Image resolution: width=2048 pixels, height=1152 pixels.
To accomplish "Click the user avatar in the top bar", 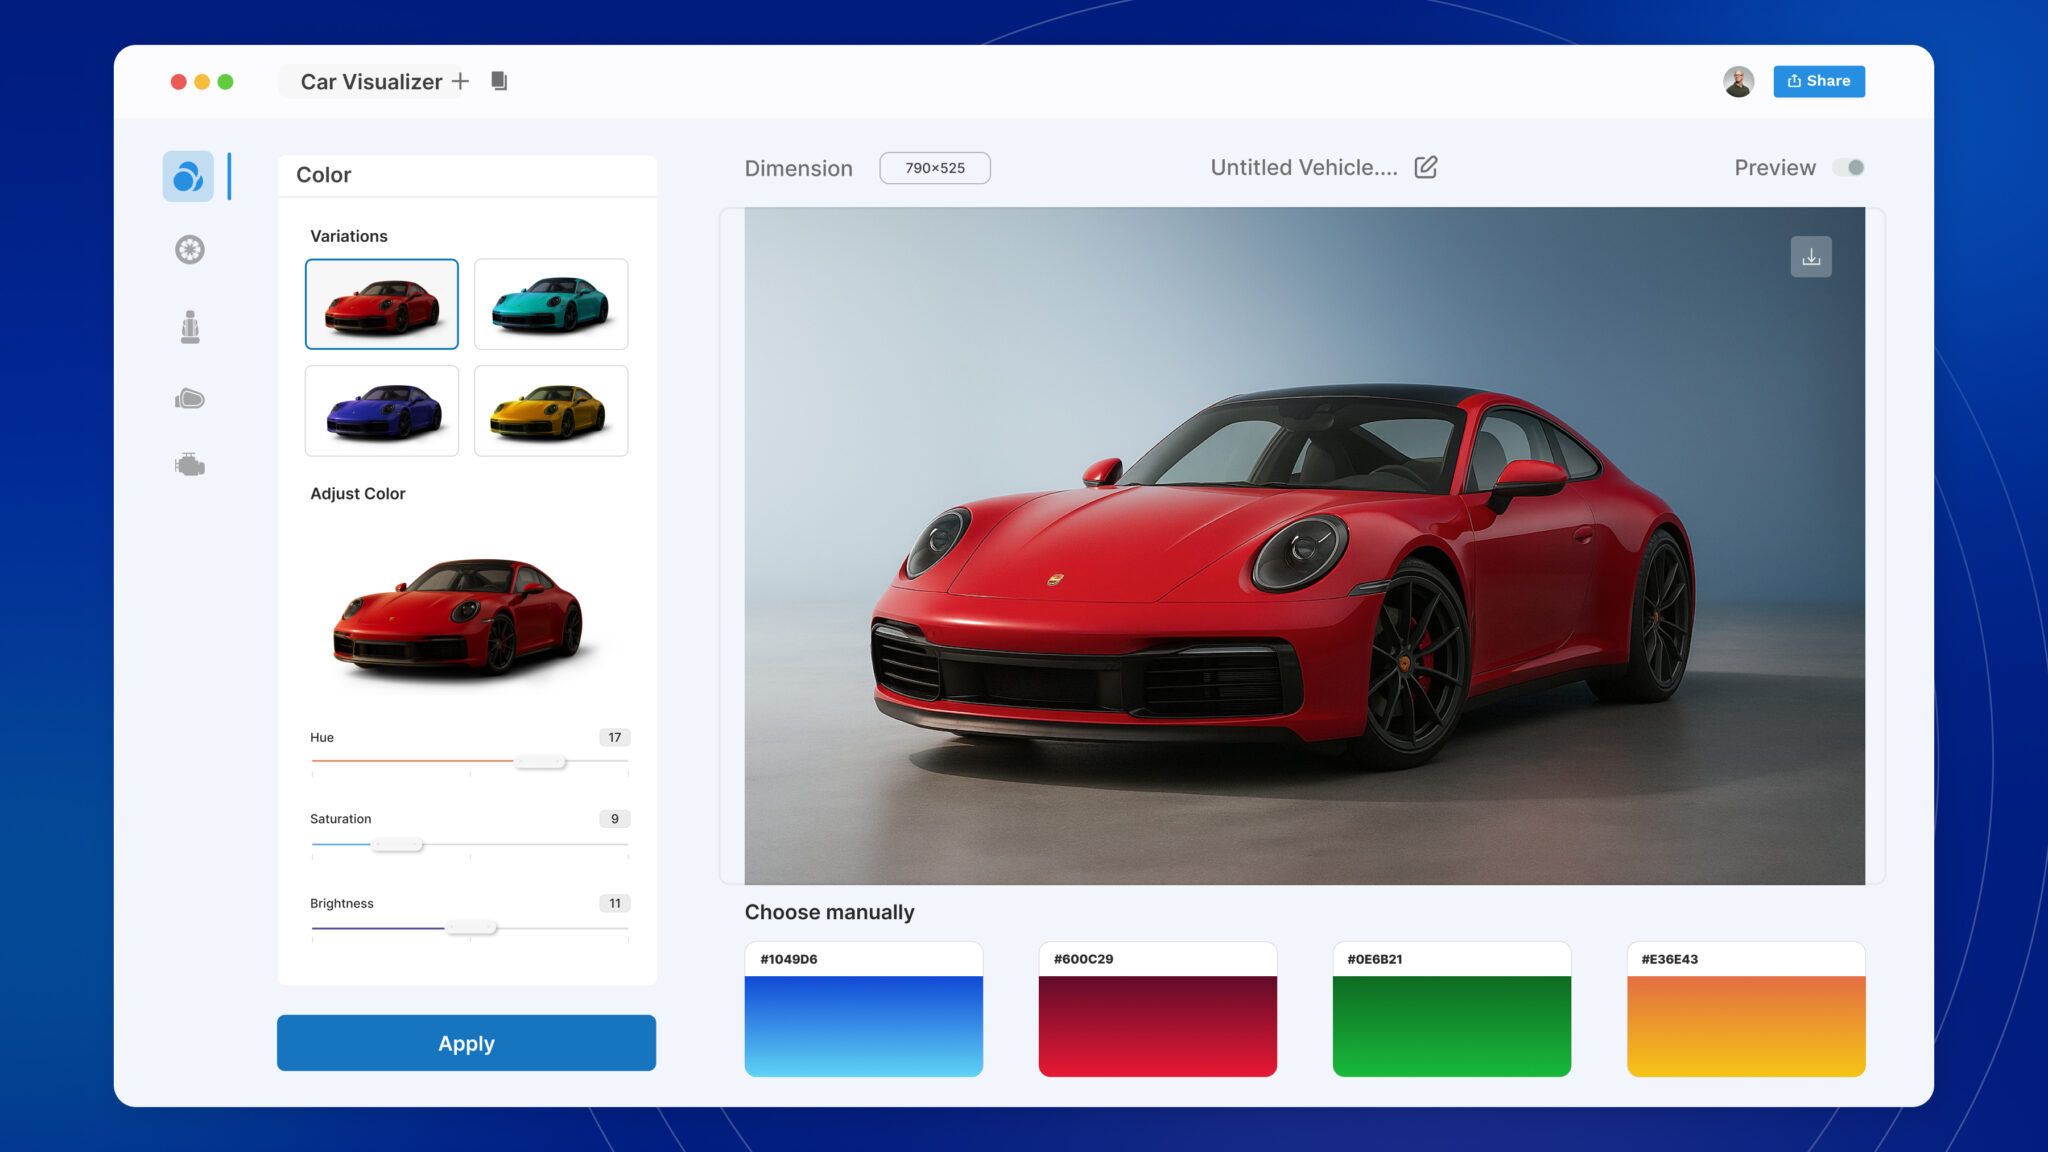I will 1737,81.
